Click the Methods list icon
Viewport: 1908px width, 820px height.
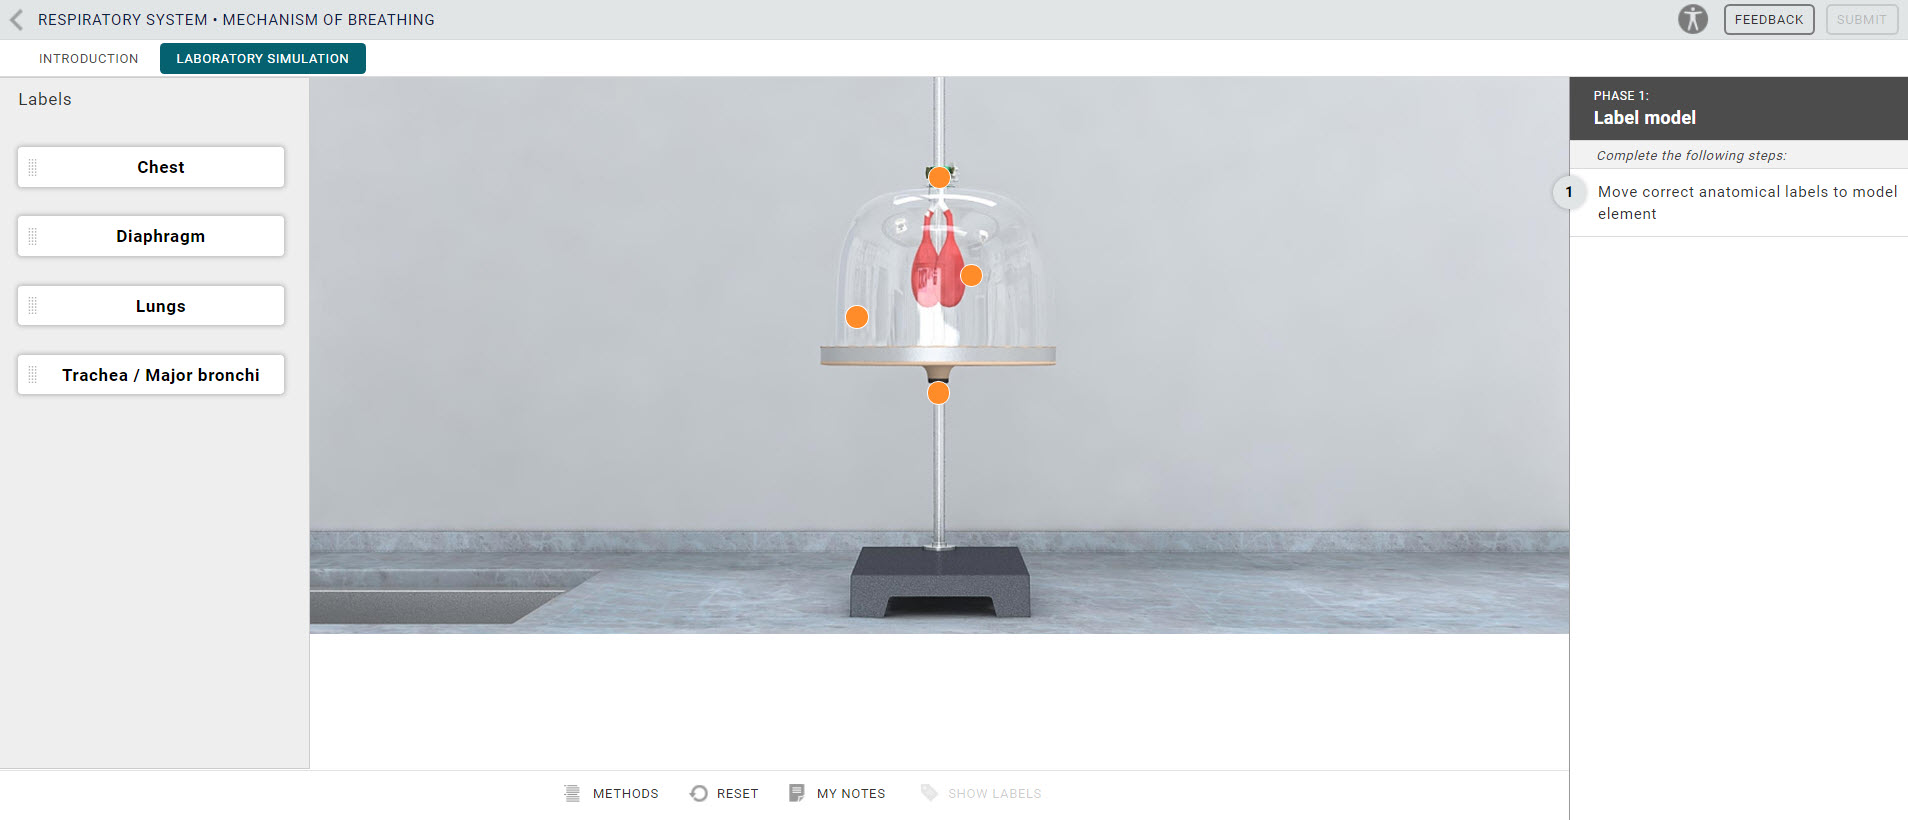pyautogui.click(x=572, y=793)
